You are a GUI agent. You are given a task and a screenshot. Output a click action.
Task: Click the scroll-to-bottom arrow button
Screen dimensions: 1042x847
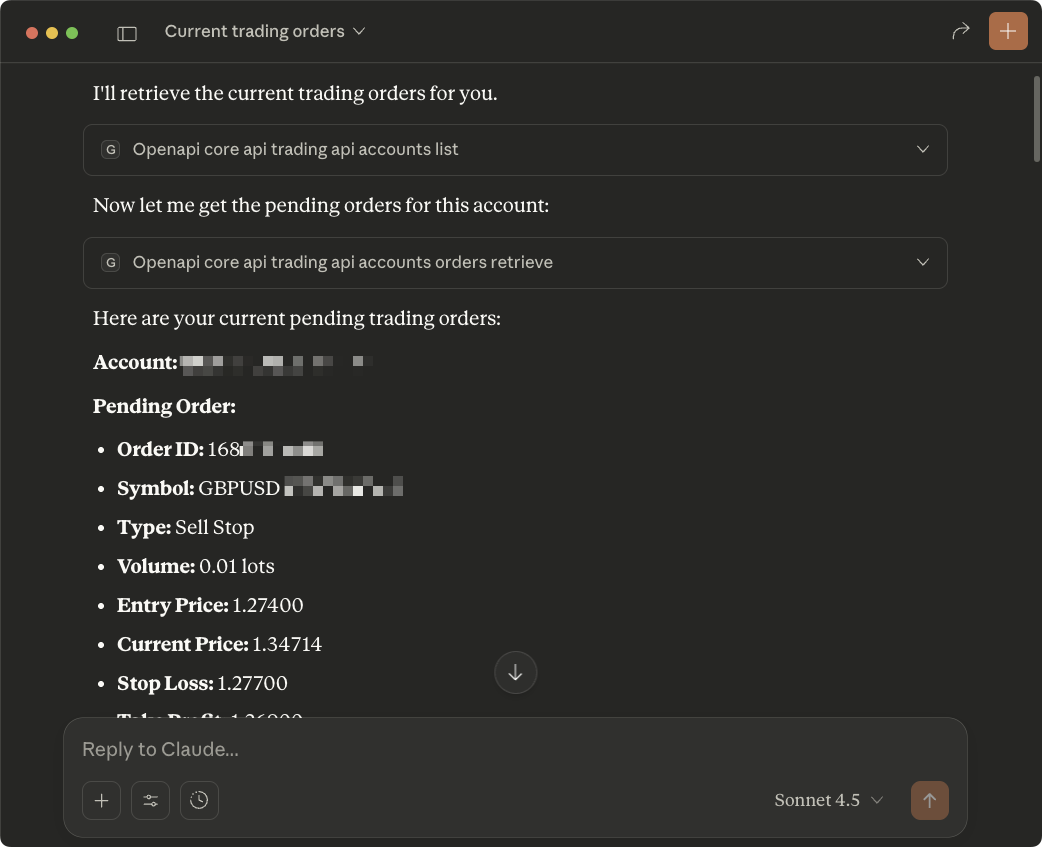[x=516, y=673]
